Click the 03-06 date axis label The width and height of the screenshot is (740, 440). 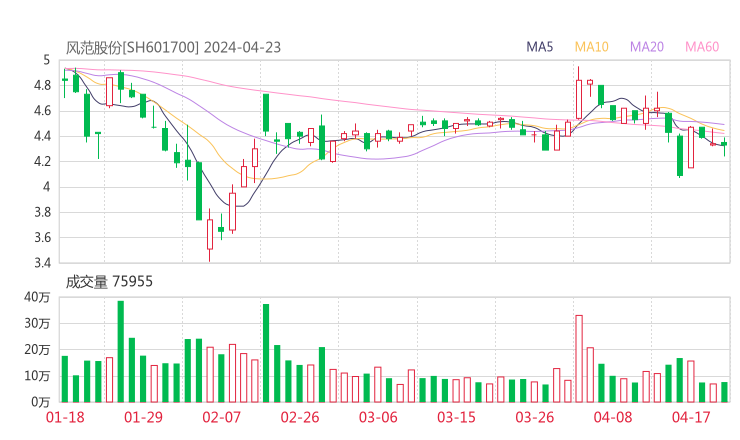tap(378, 417)
